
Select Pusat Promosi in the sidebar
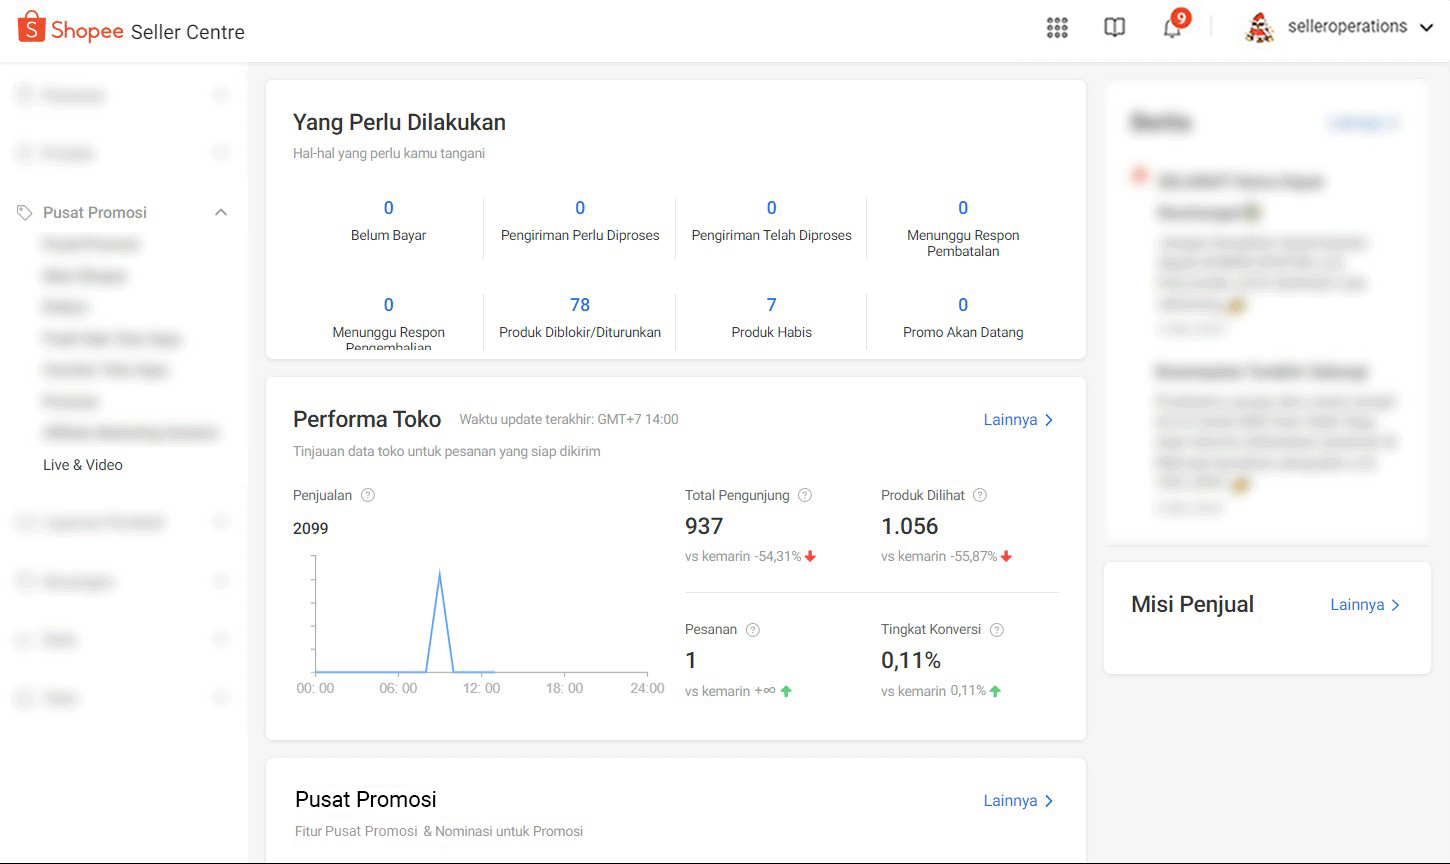[x=95, y=213]
